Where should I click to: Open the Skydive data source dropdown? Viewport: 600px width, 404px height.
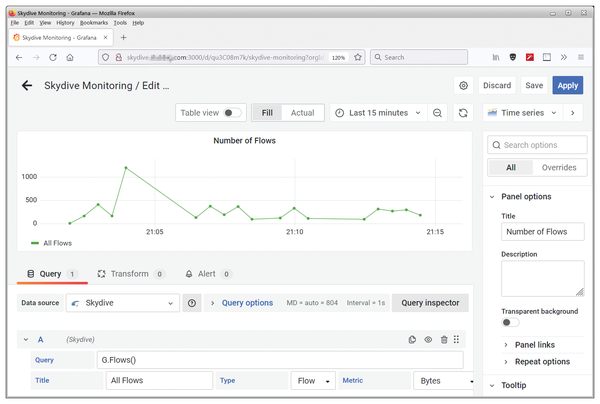pyautogui.click(x=123, y=303)
